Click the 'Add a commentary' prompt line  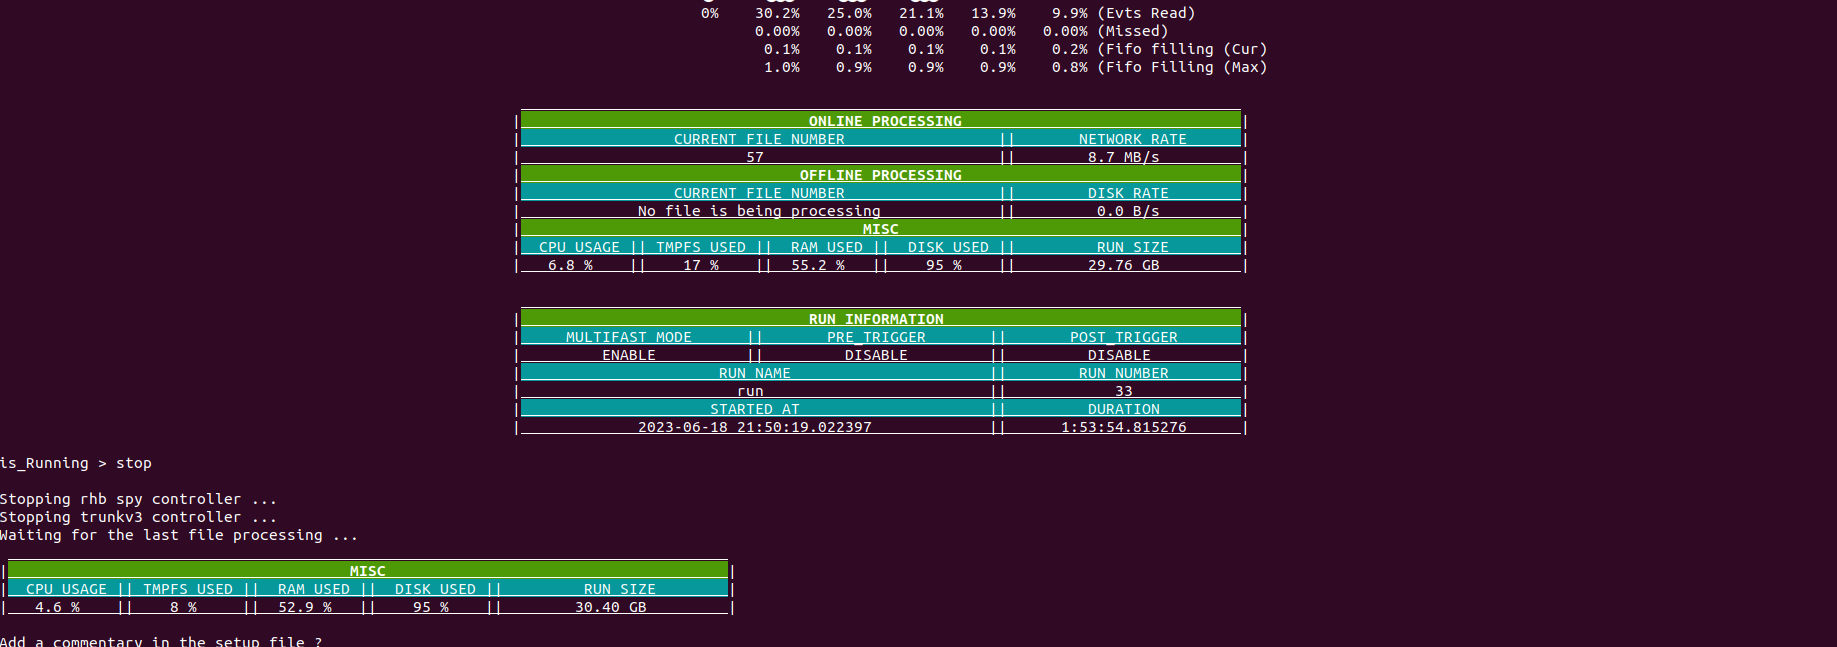(161, 641)
